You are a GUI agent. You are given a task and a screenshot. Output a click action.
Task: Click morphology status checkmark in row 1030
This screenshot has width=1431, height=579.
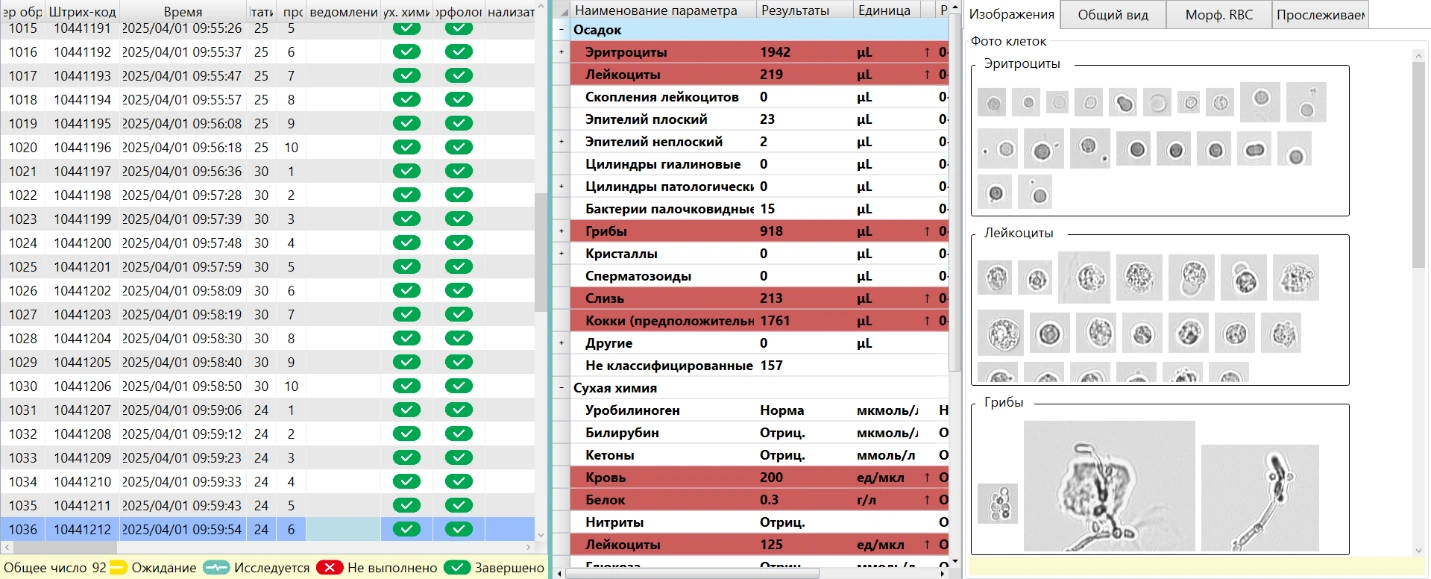point(459,386)
